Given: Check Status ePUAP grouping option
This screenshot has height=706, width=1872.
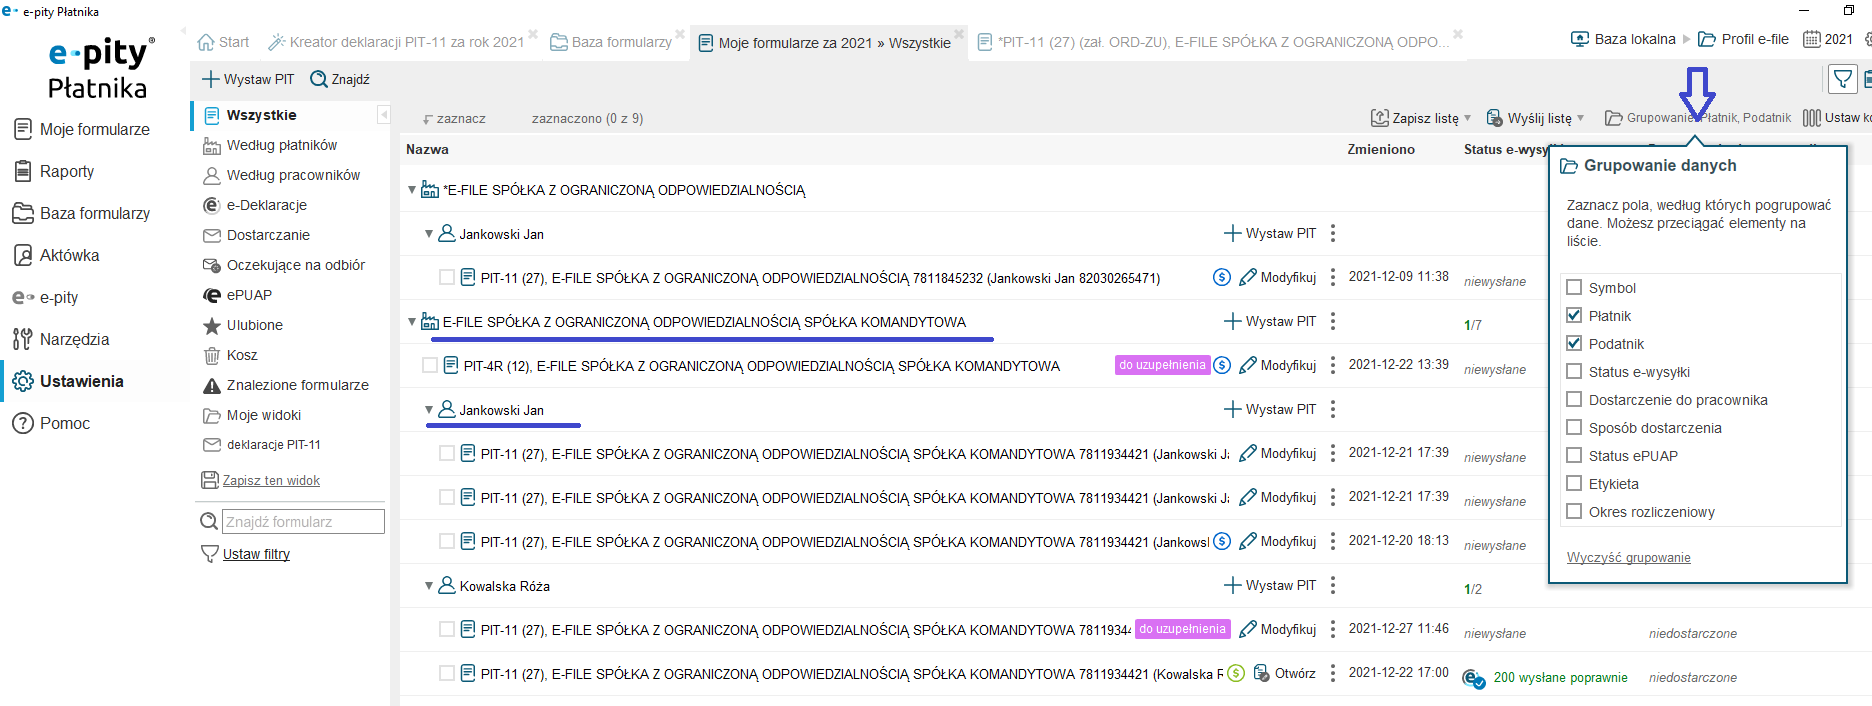Looking at the screenshot, I should pyautogui.click(x=1574, y=456).
